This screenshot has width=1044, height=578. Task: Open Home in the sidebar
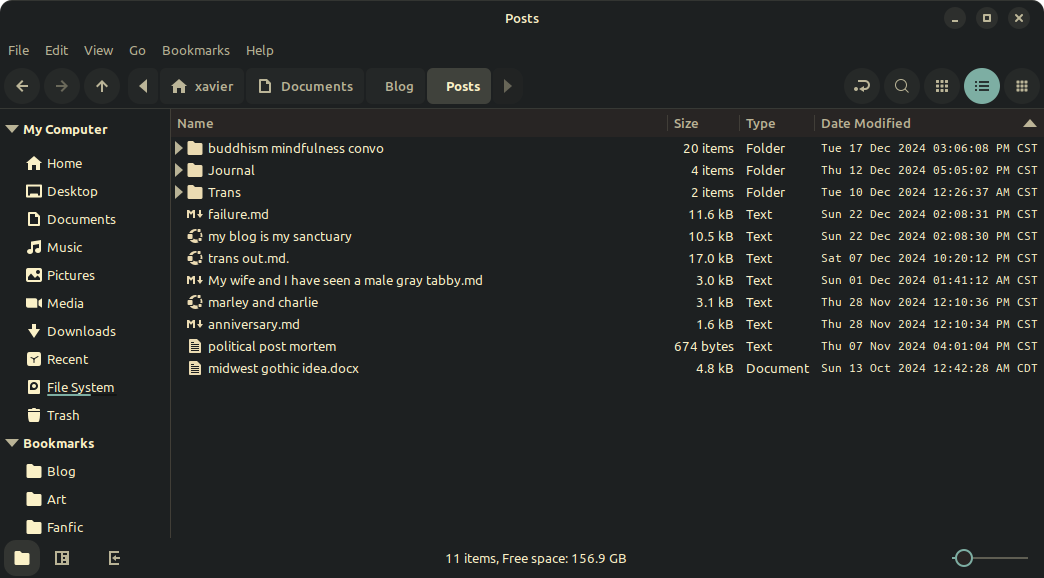(x=65, y=163)
